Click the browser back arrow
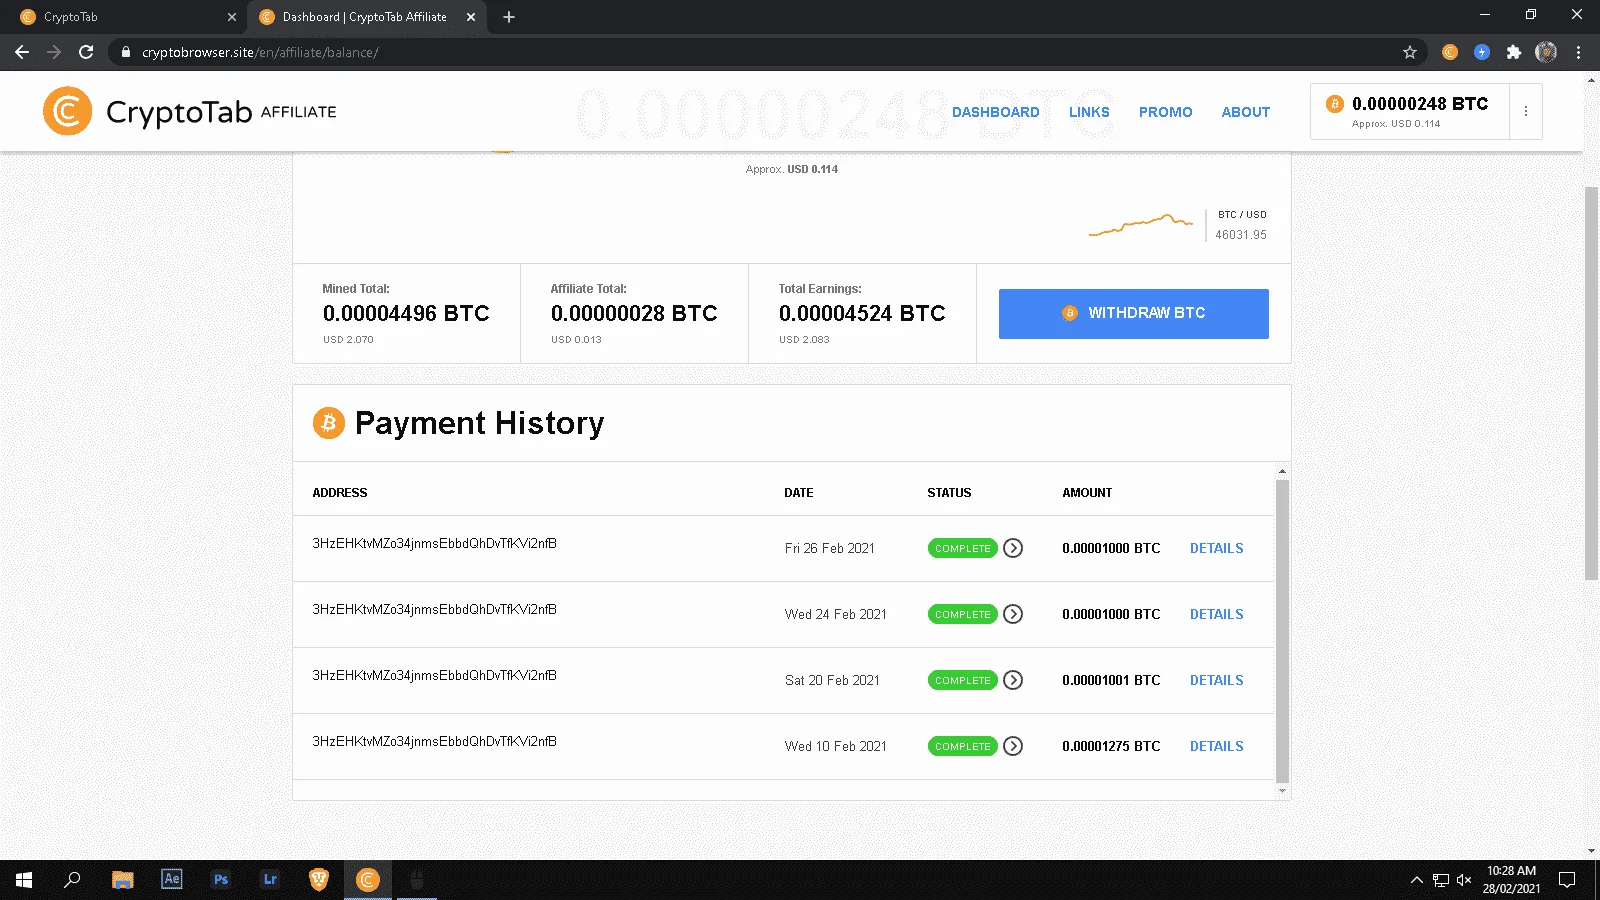Screen dimensions: 1600x900 [x=22, y=52]
